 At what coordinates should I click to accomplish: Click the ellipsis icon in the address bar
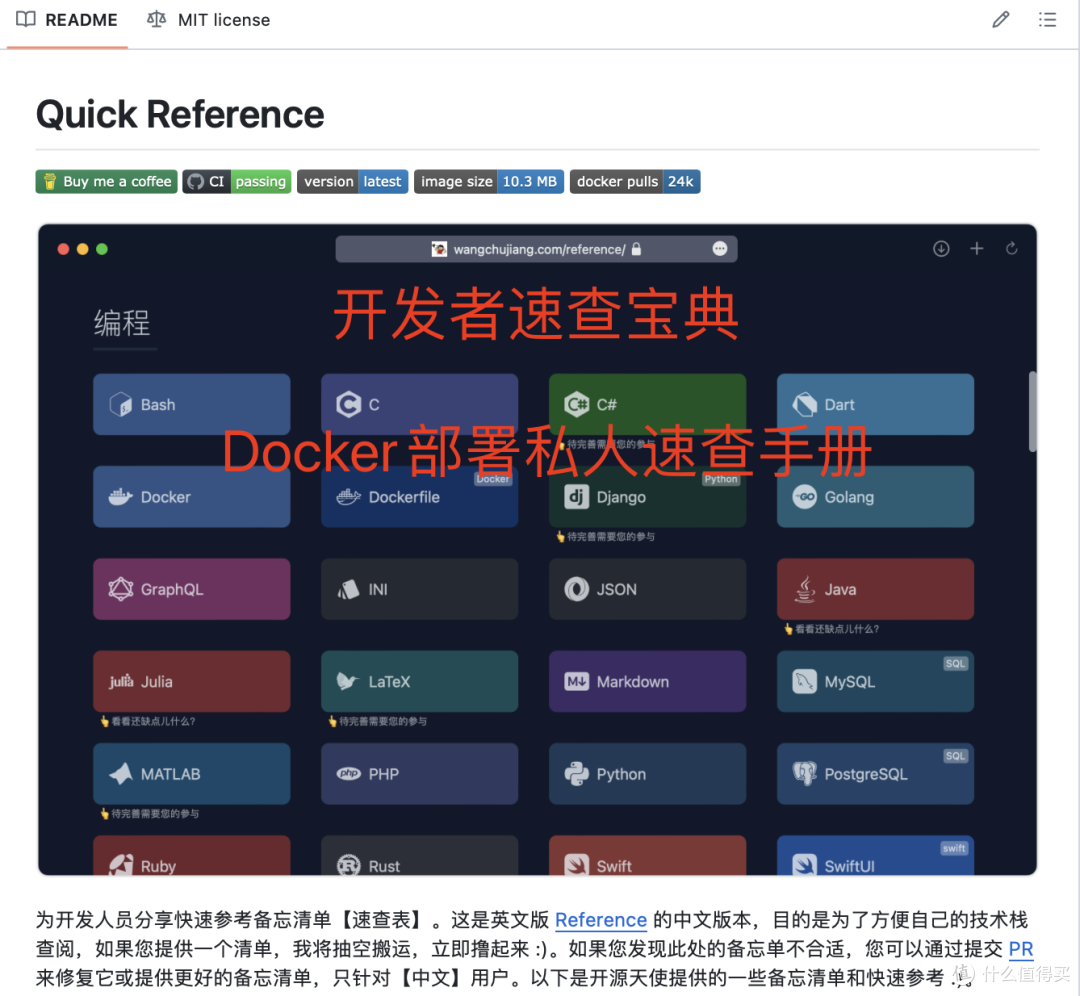720,249
